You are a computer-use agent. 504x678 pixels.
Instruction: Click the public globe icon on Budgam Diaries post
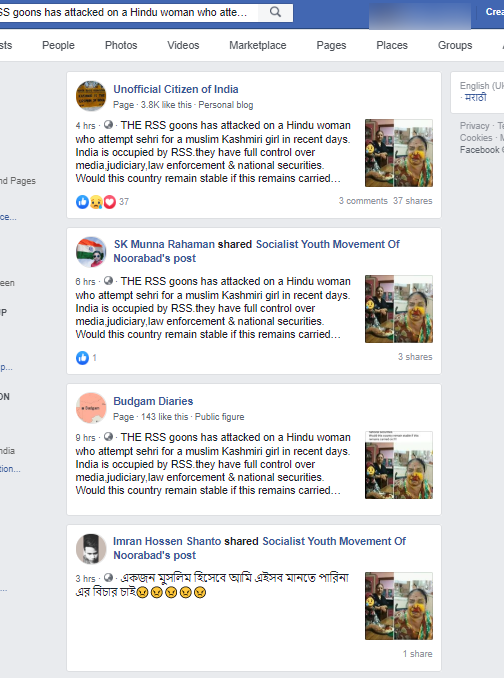108,436
